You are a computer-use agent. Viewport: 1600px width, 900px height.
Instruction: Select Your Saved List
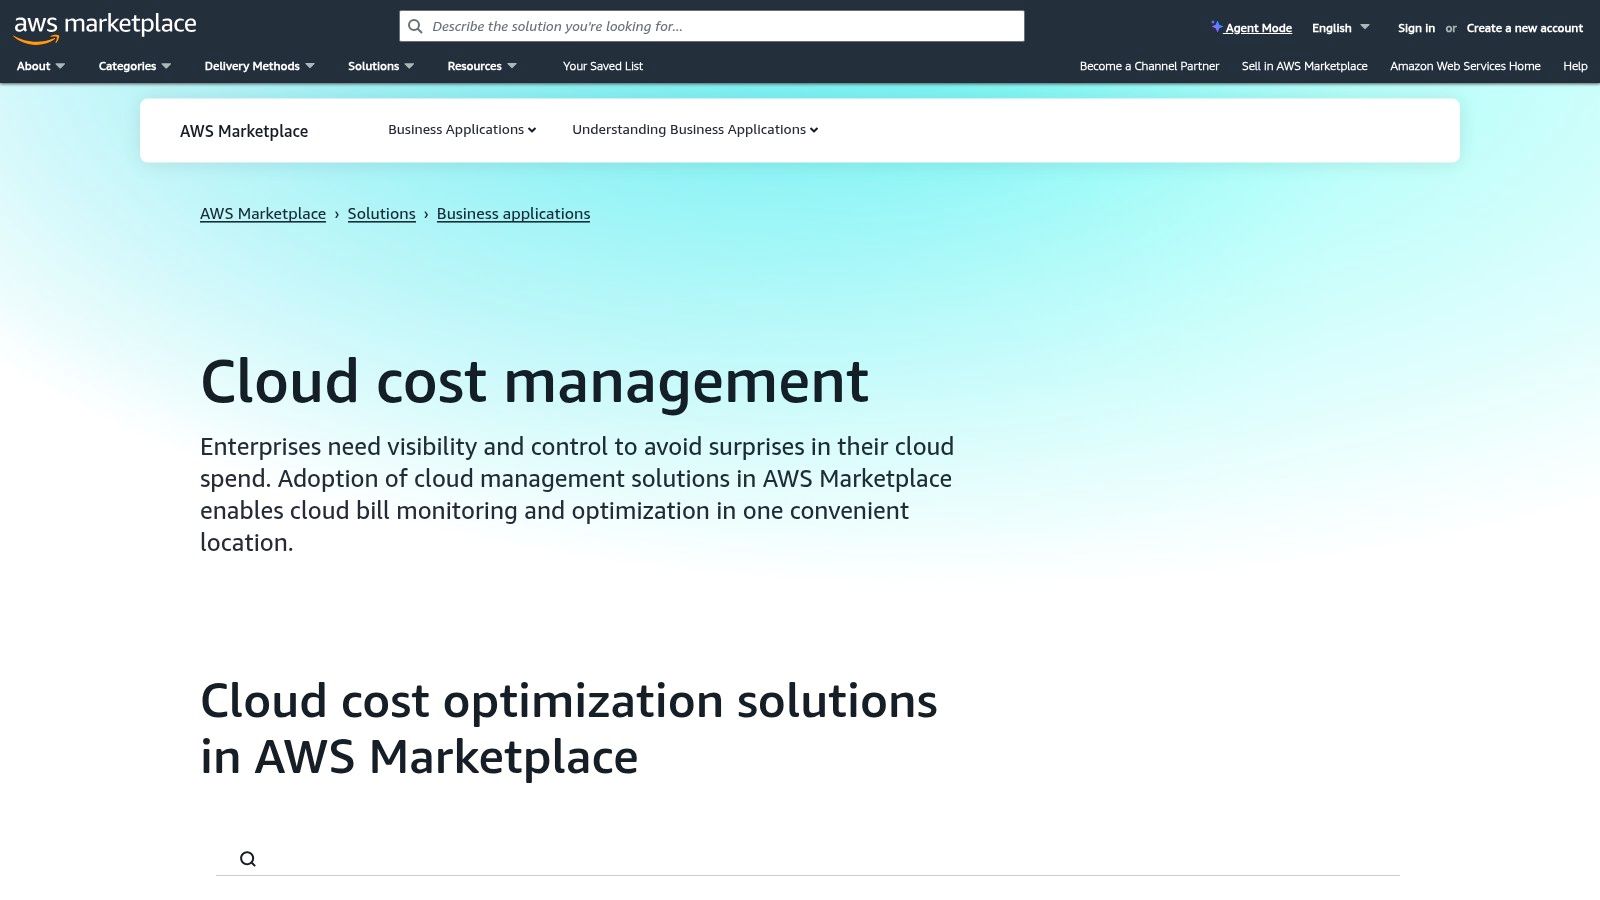coord(602,66)
